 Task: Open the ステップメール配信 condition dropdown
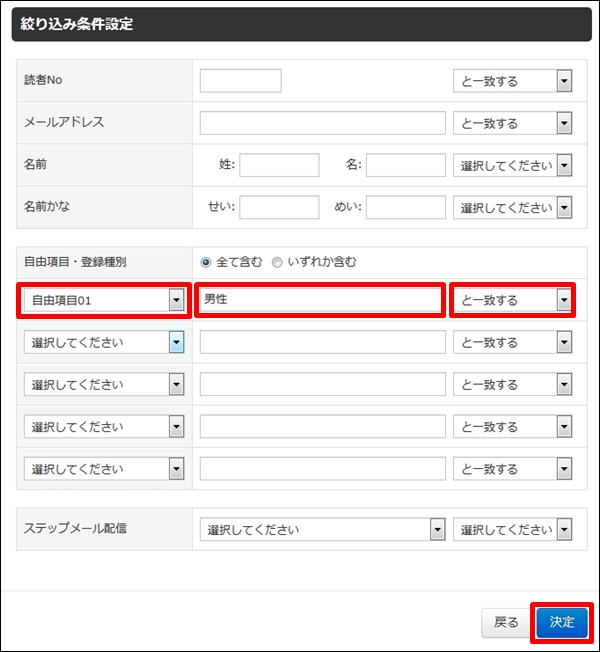click(512, 529)
